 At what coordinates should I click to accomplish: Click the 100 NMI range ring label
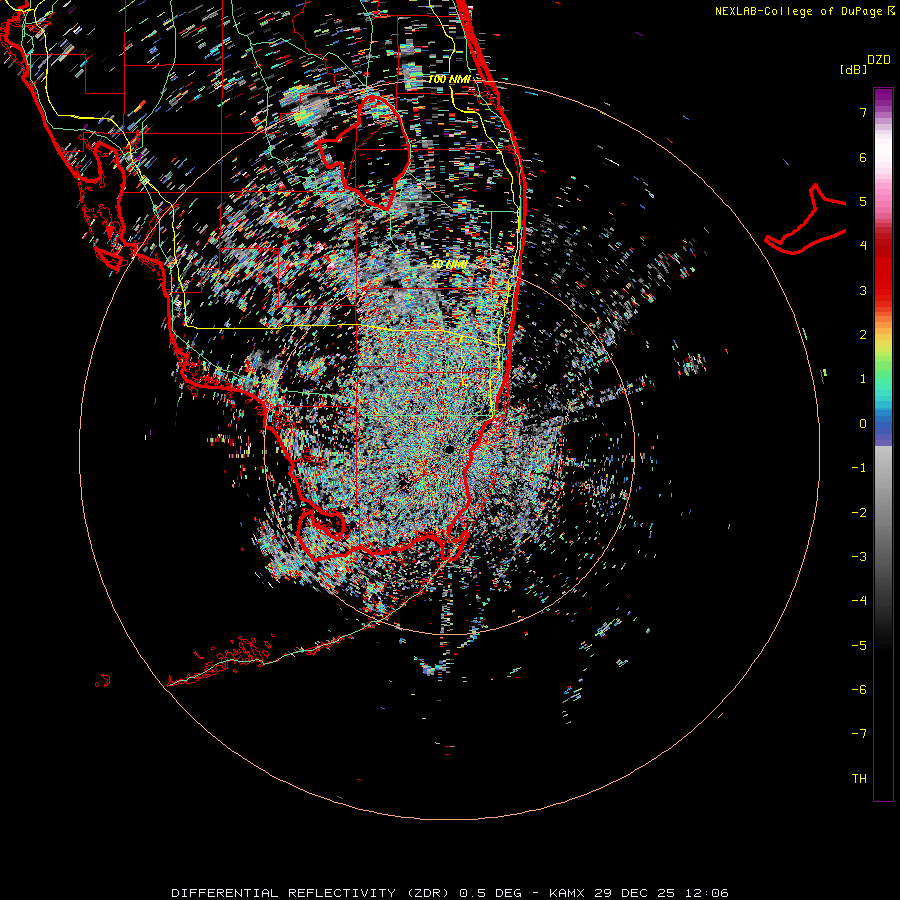coord(449,79)
